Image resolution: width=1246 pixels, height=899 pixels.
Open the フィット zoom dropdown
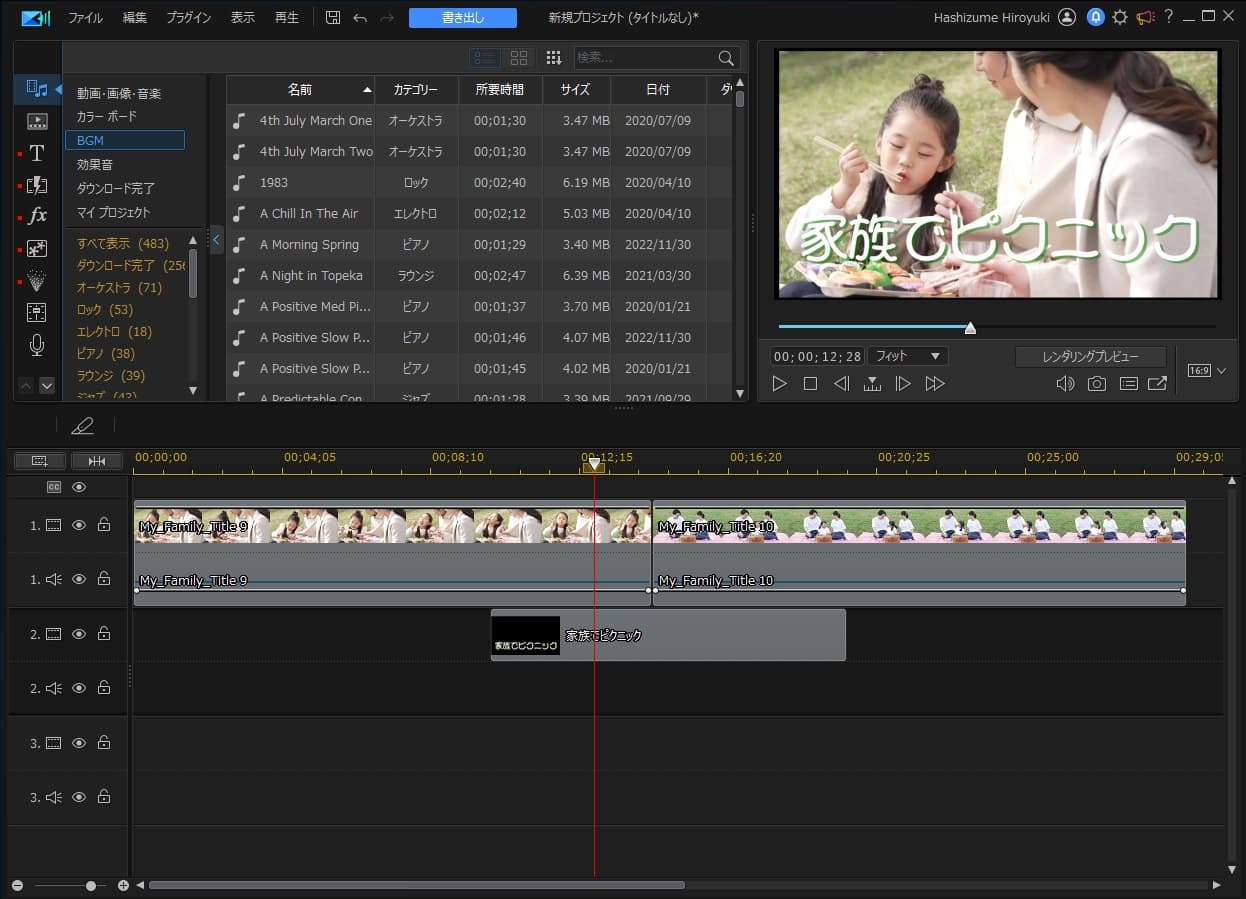tap(907, 356)
